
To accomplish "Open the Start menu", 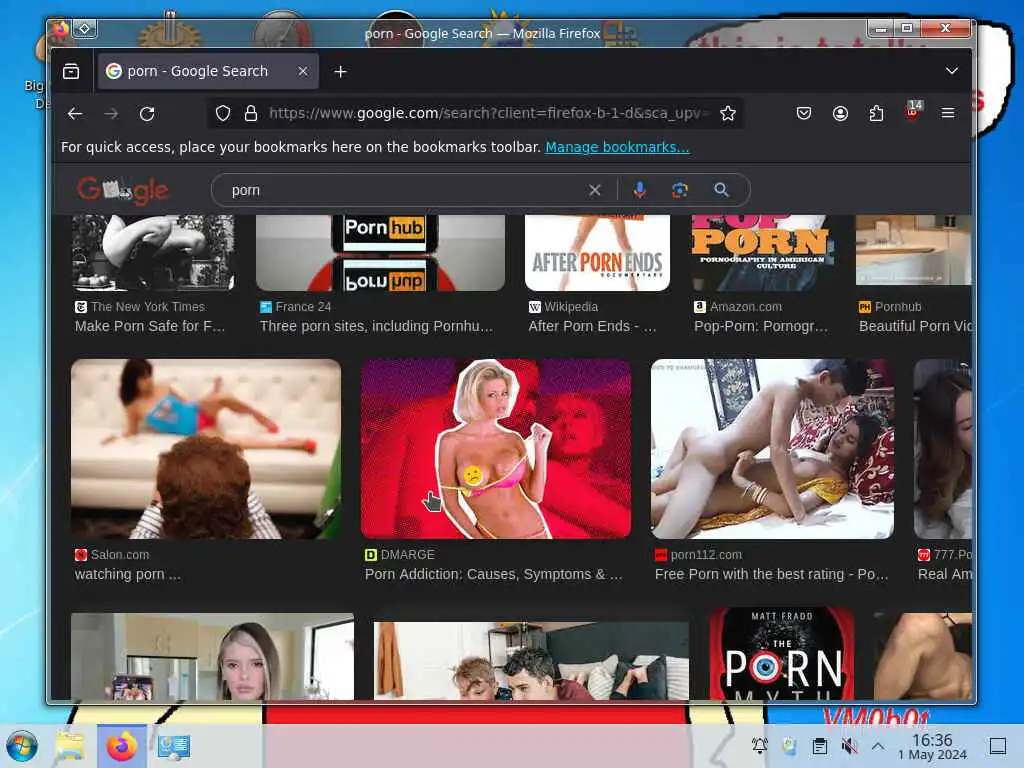I will pos(22,746).
